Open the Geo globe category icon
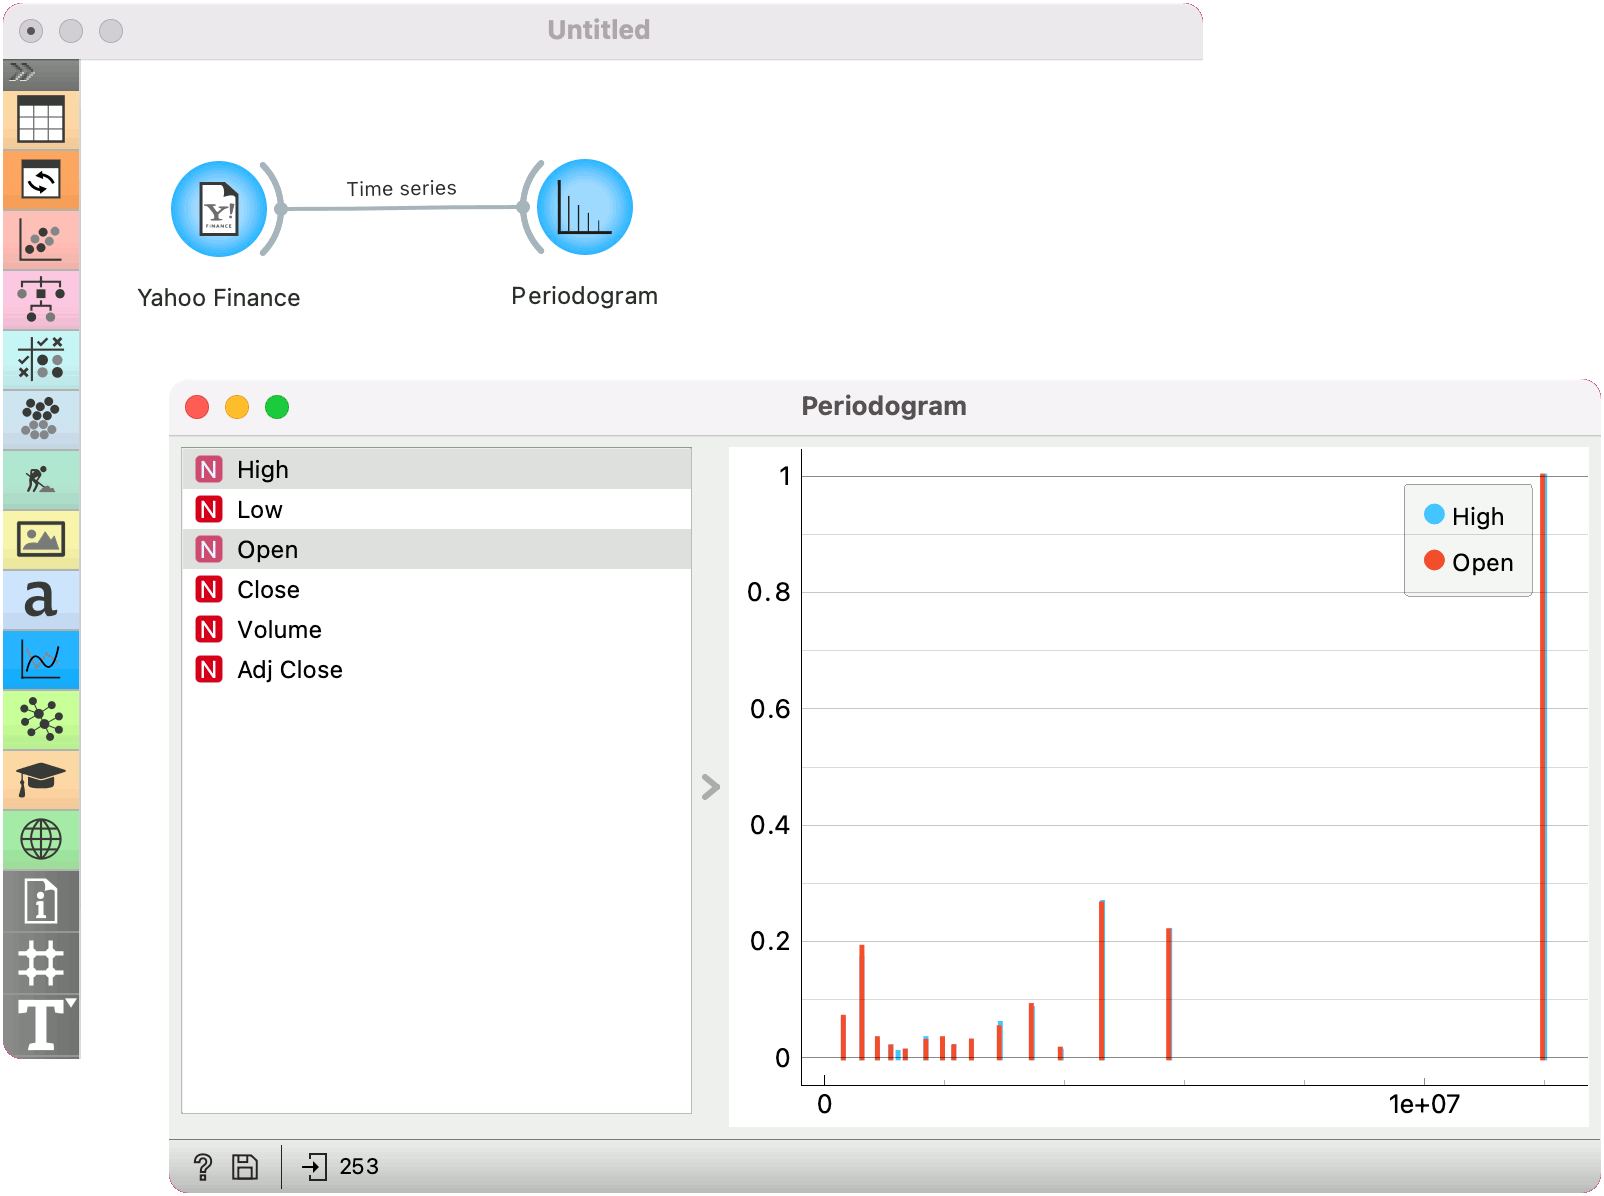Screen dimensions: 1604x1196 tap(41, 839)
